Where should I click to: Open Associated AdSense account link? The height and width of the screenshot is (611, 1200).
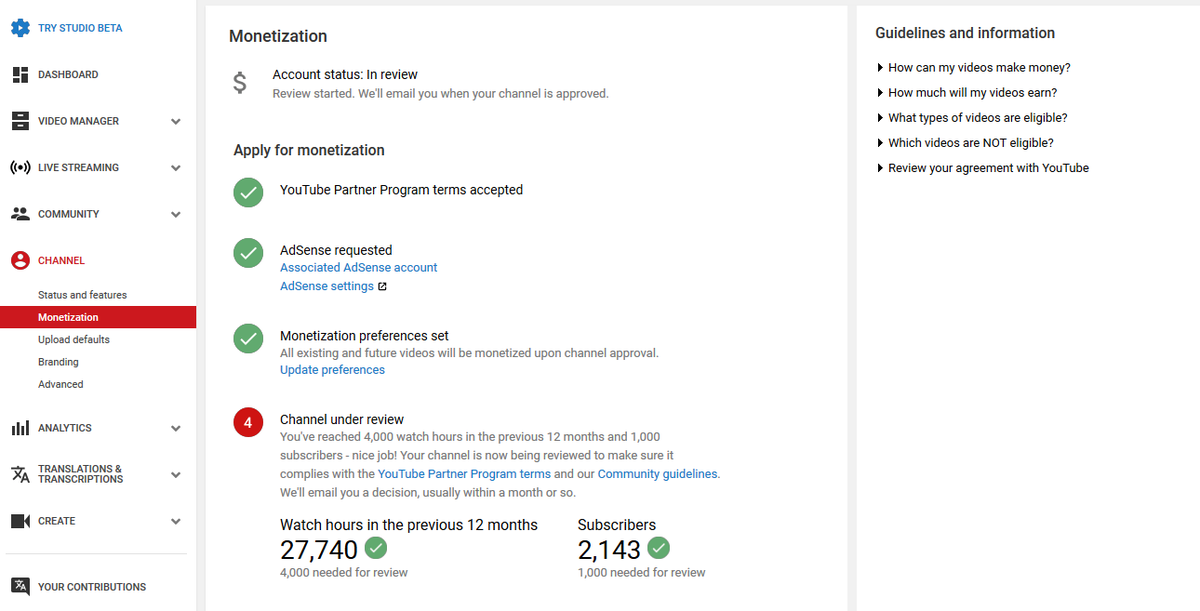pyautogui.click(x=359, y=268)
